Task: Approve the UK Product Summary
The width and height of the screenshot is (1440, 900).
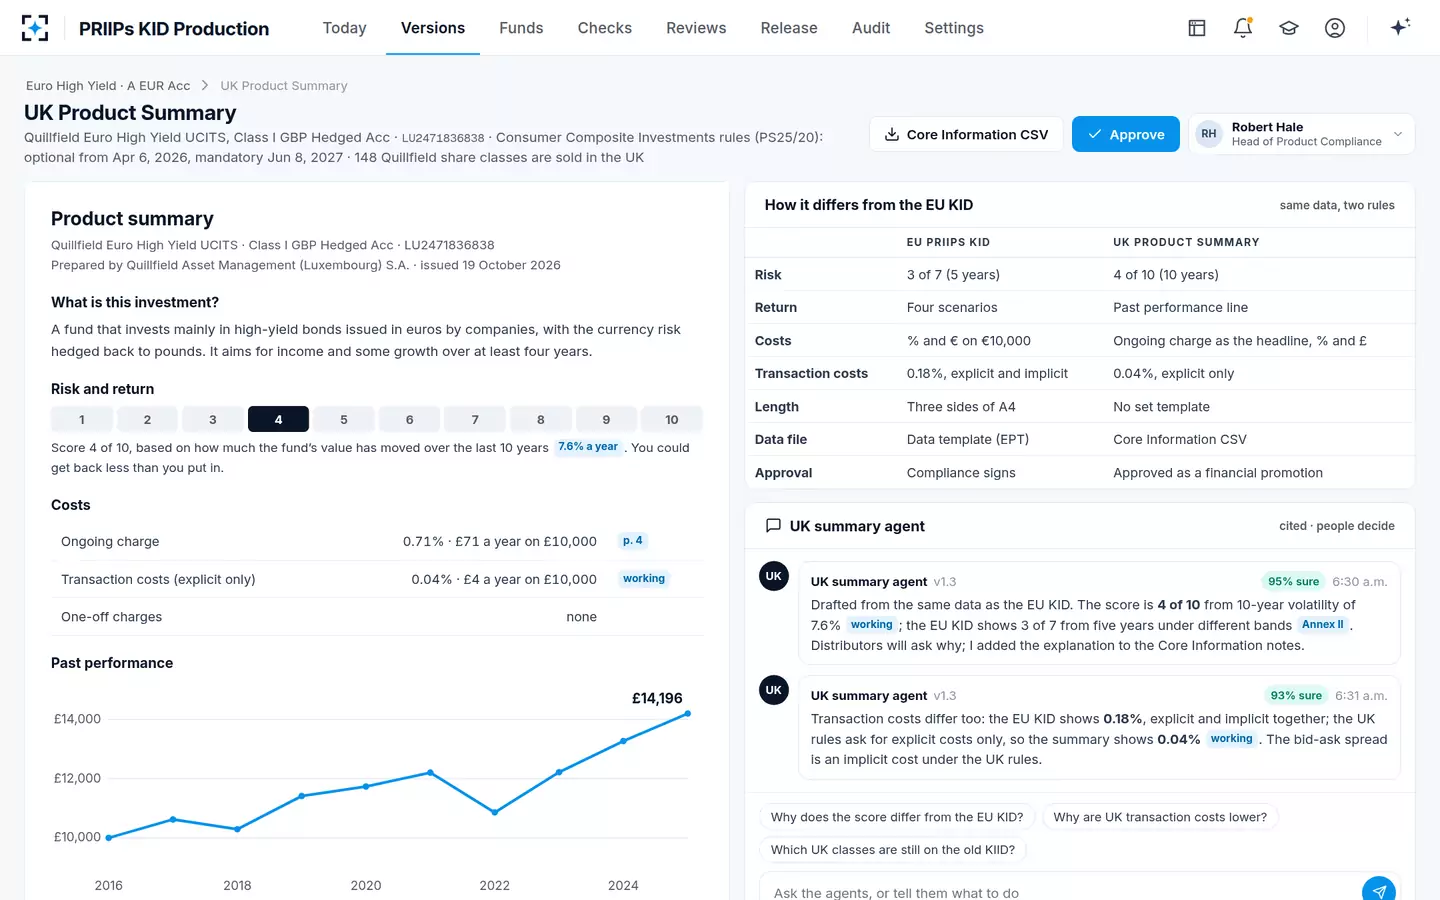Action: (x=1126, y=134)
